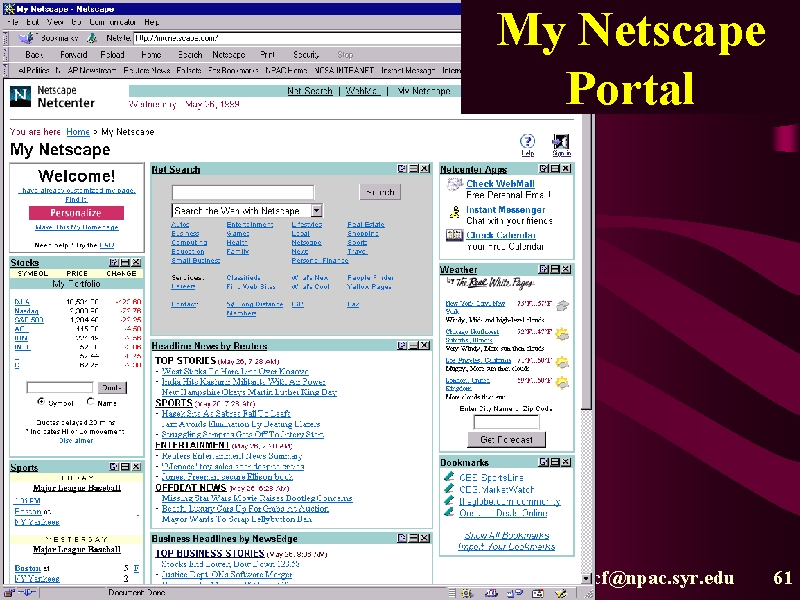Open the Net Search link in top bar
Viewport: 800px width, 600px height.
pyautogui.click(x=310, y=91)
